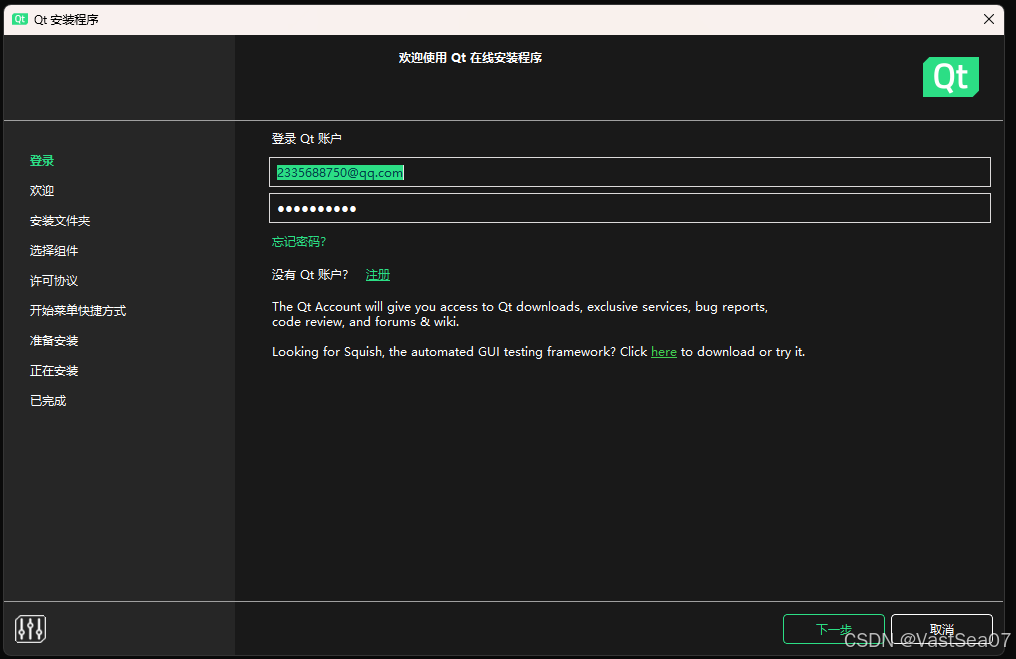Select the 欢迎 step in sidebar
This screenshot has width=1016, height=659.
coord(42,191)
